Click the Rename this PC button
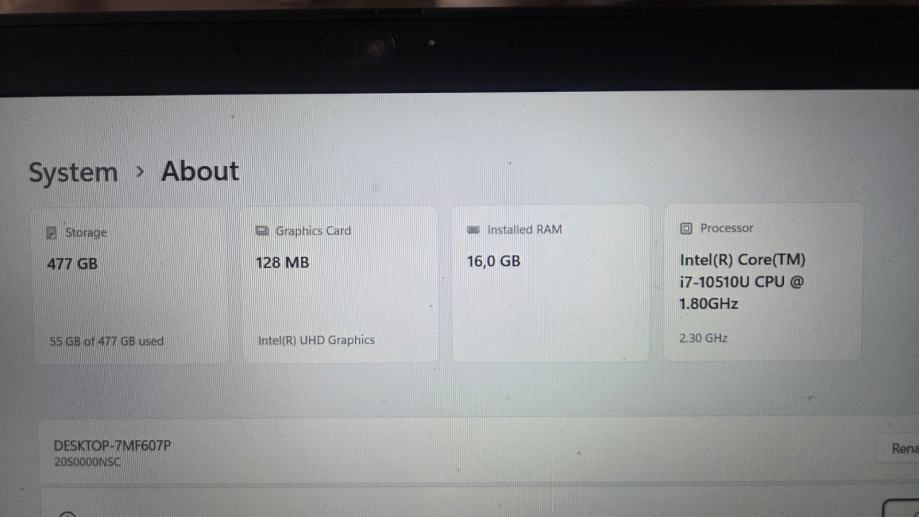 click(x=903, y=449)
